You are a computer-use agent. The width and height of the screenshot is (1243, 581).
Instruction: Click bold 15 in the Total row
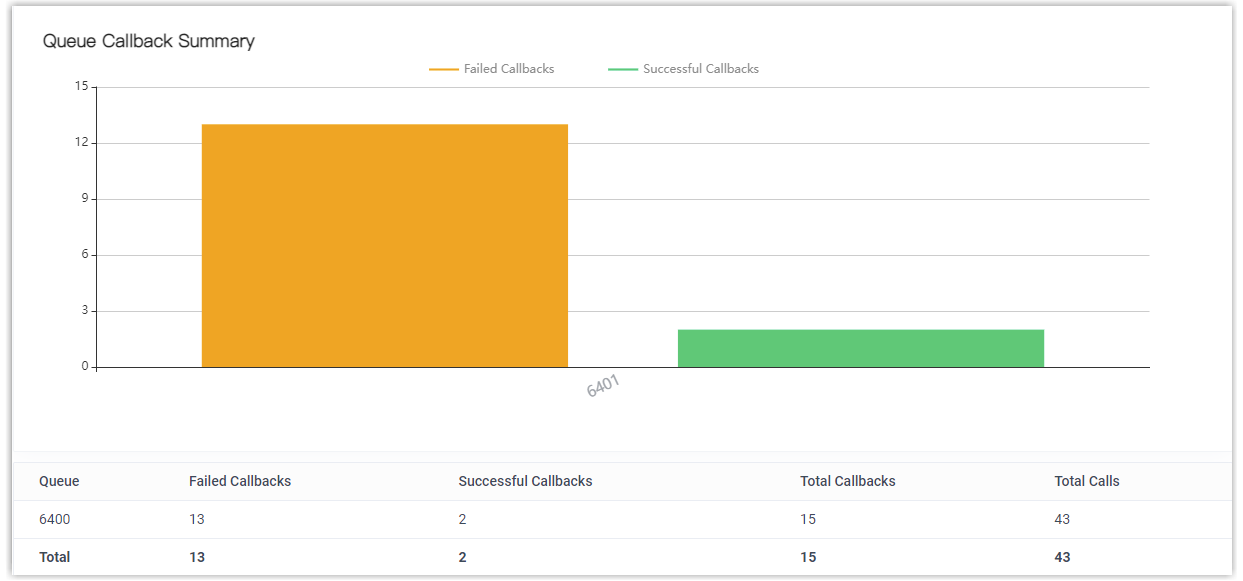(x=808, y=557)
